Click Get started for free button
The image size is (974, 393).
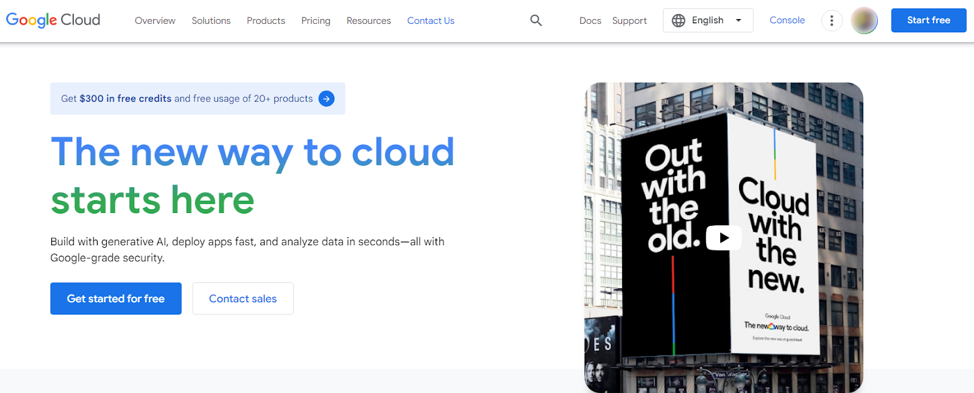116,299
